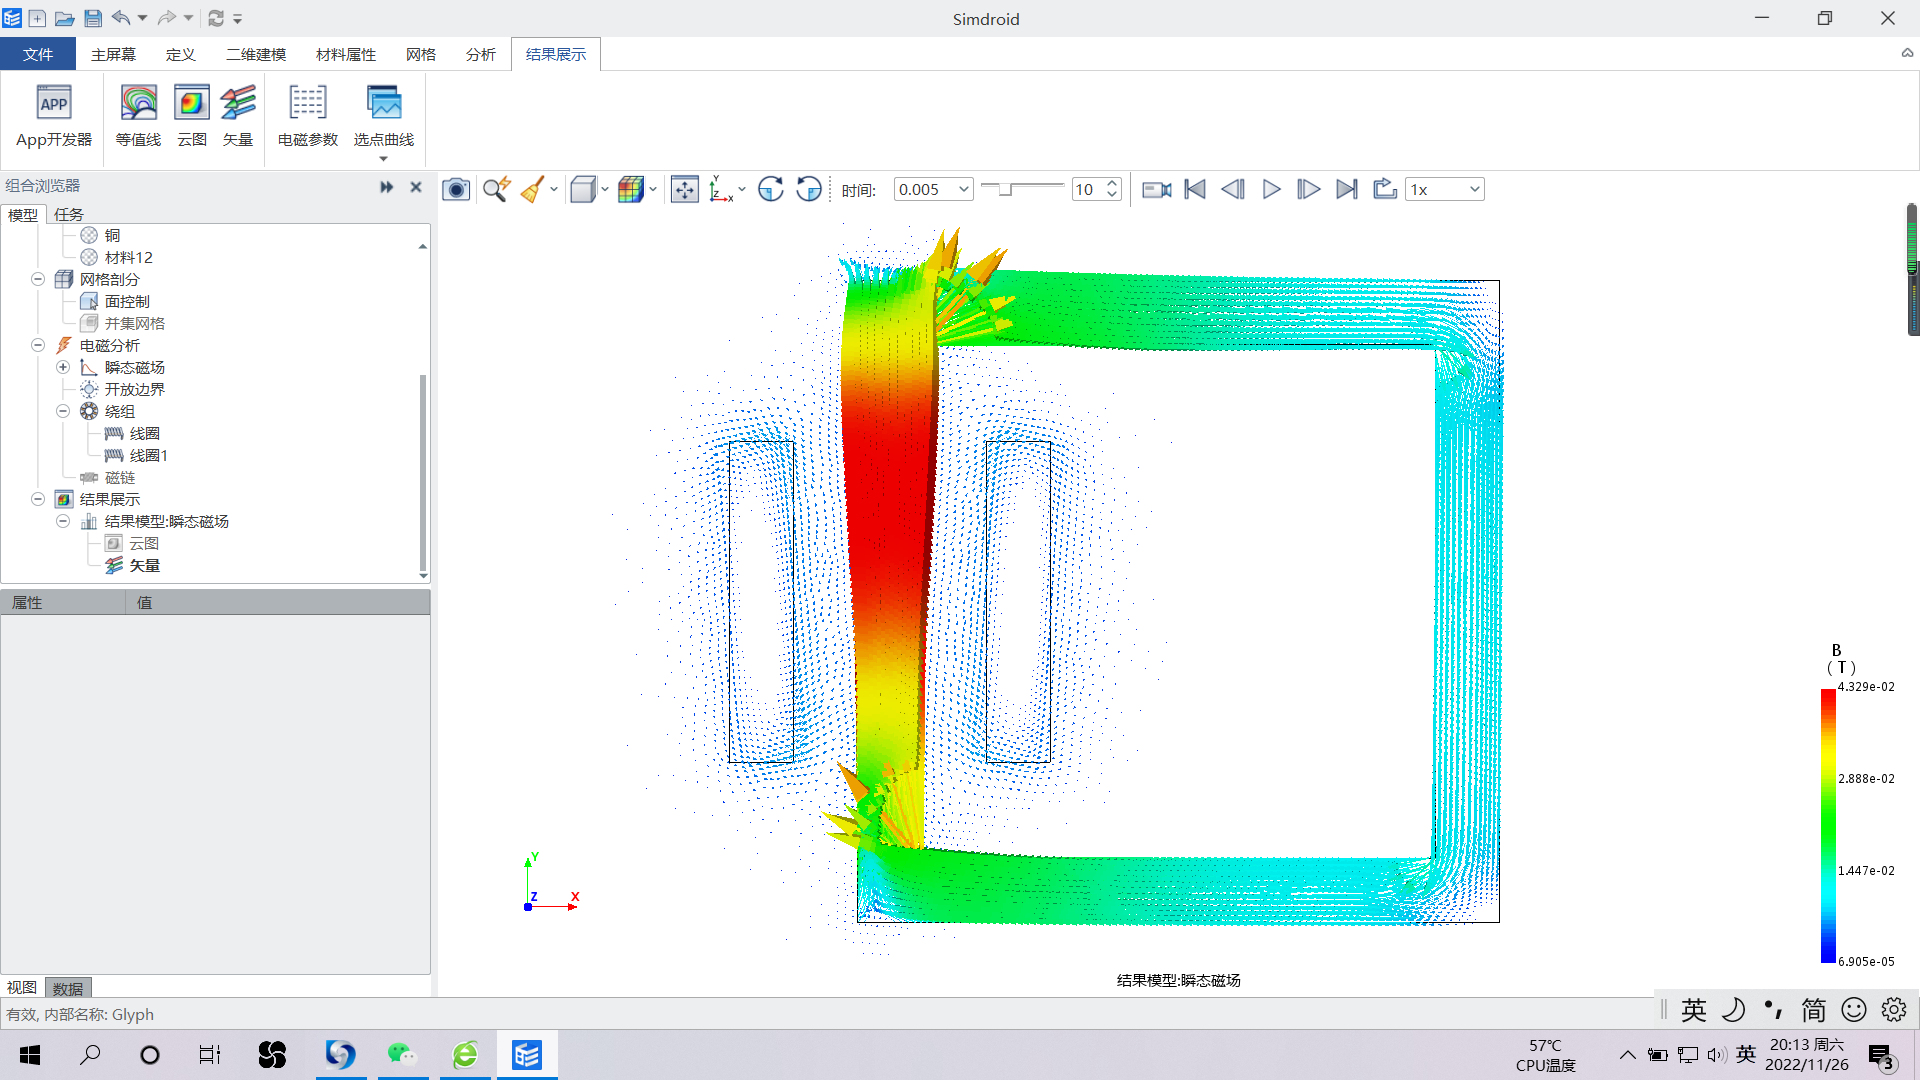This screenshot has width=1920, height=1080.
Task: Switch to 材料属性 tab
Action: click(x=346, y=54)
